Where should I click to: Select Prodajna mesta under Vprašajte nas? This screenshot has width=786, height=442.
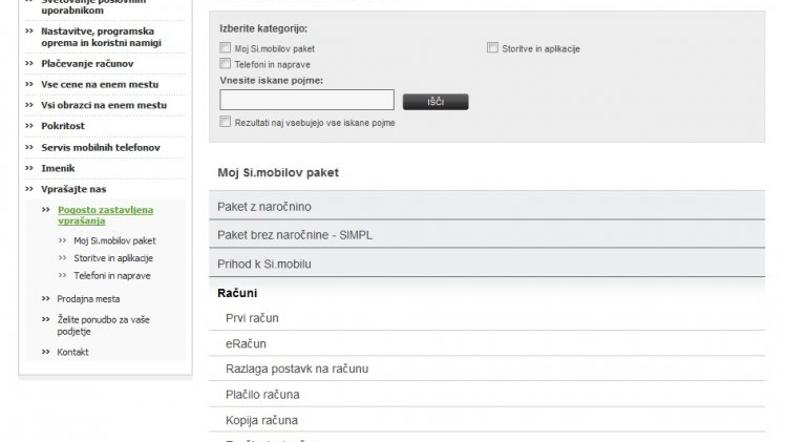pyautogui.click(x=88, y=298)
